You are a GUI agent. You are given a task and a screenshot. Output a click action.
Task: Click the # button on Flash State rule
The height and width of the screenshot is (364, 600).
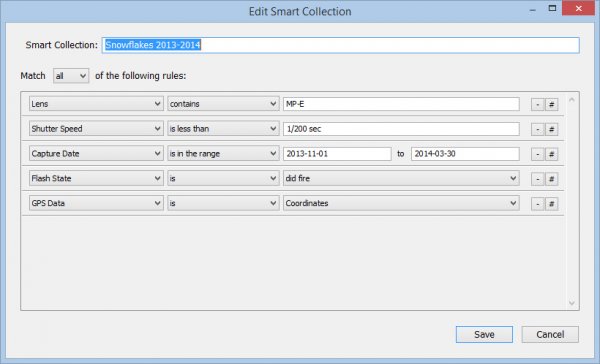tap(551, 179)
